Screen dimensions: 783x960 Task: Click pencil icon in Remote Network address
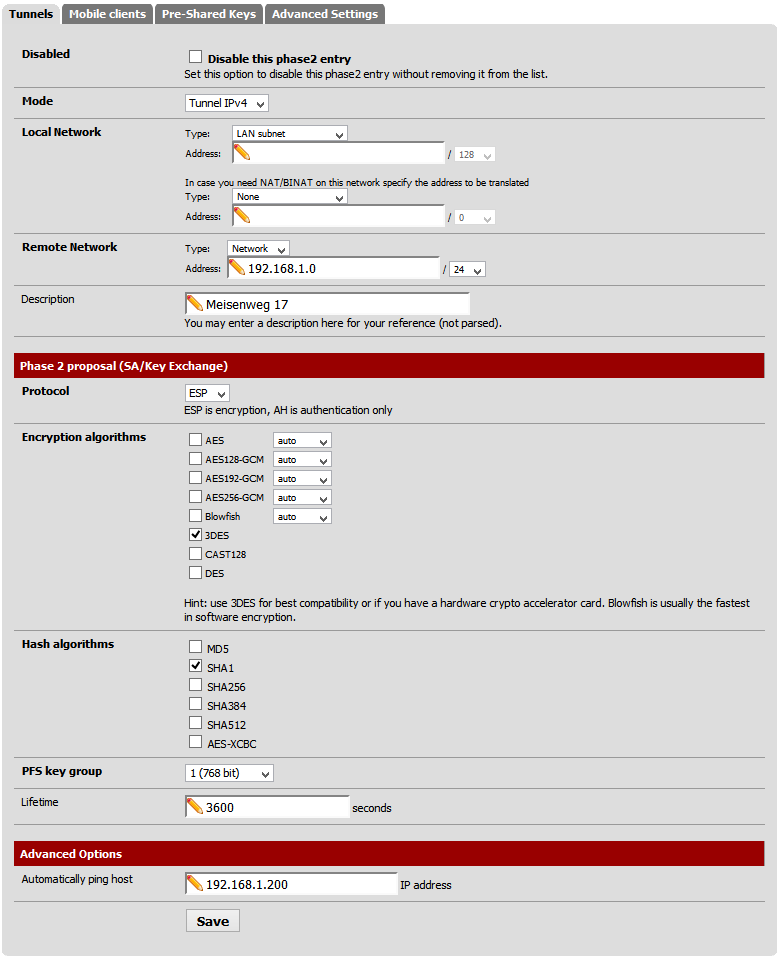click(x=238, y=268)
